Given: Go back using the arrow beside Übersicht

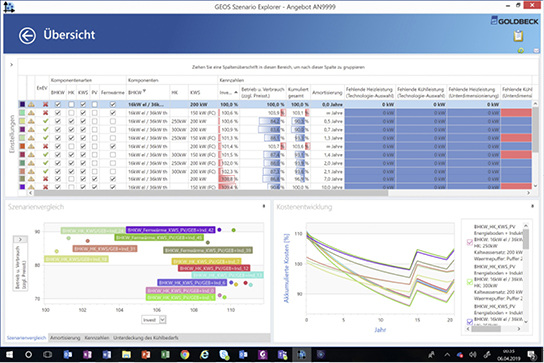Looking at the screenshot, I should click(x=27, y=35).
